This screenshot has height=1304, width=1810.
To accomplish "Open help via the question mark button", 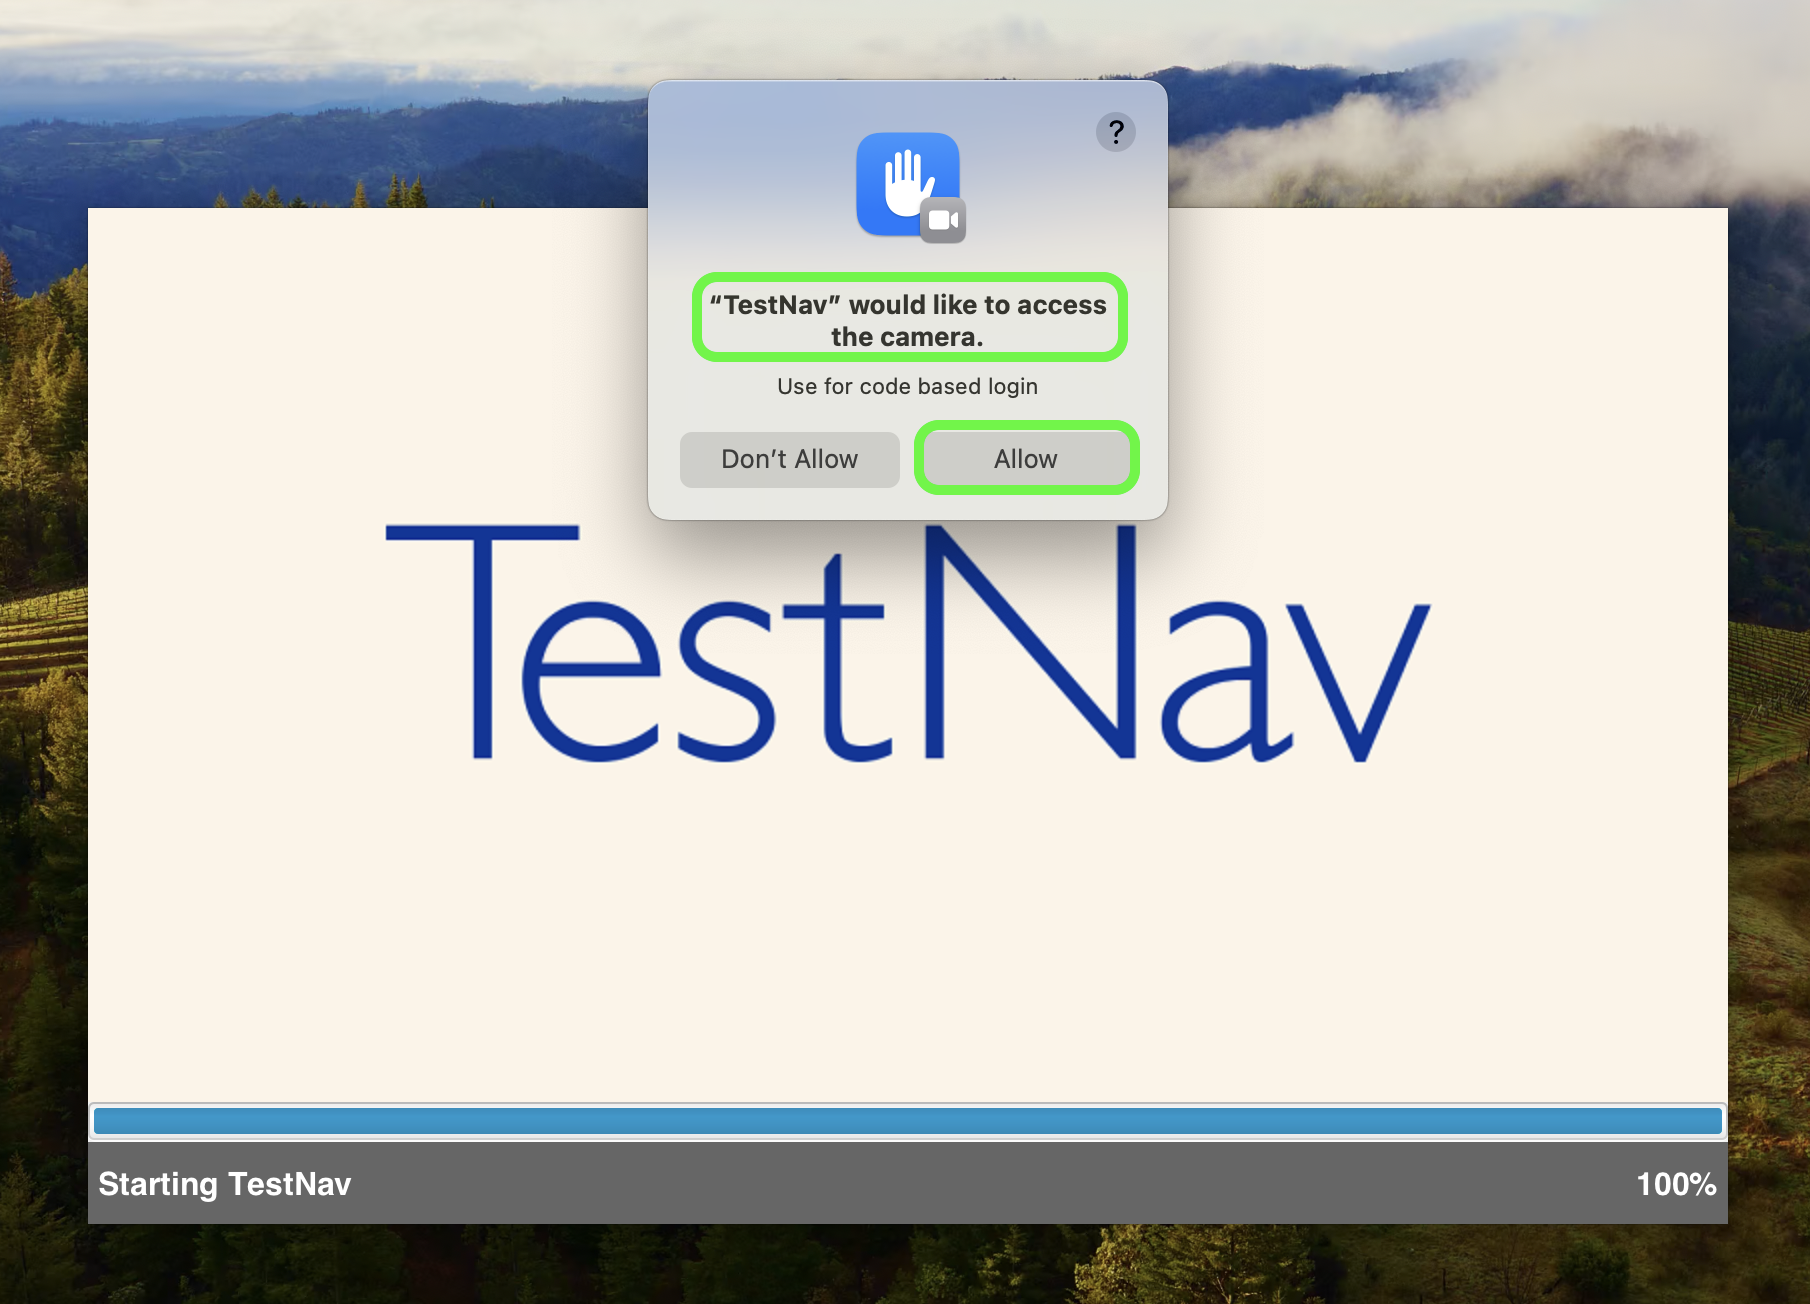I will (1116, 132).
